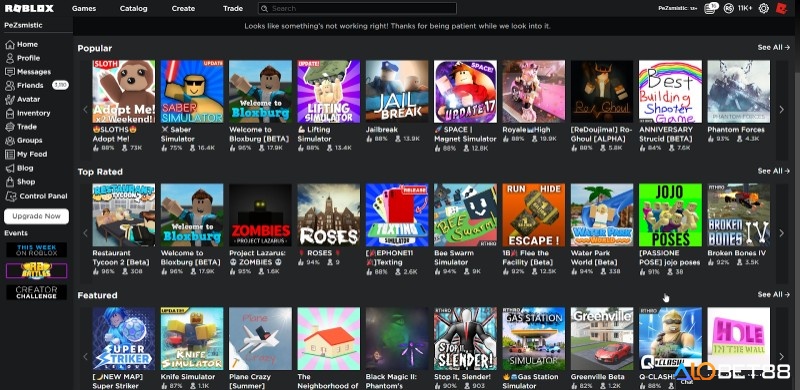Open the Super Striker League thumbnail
Image resolution: width=800 pixels, height=390 pixels.
pyautogui.click(x=123, y=338)
